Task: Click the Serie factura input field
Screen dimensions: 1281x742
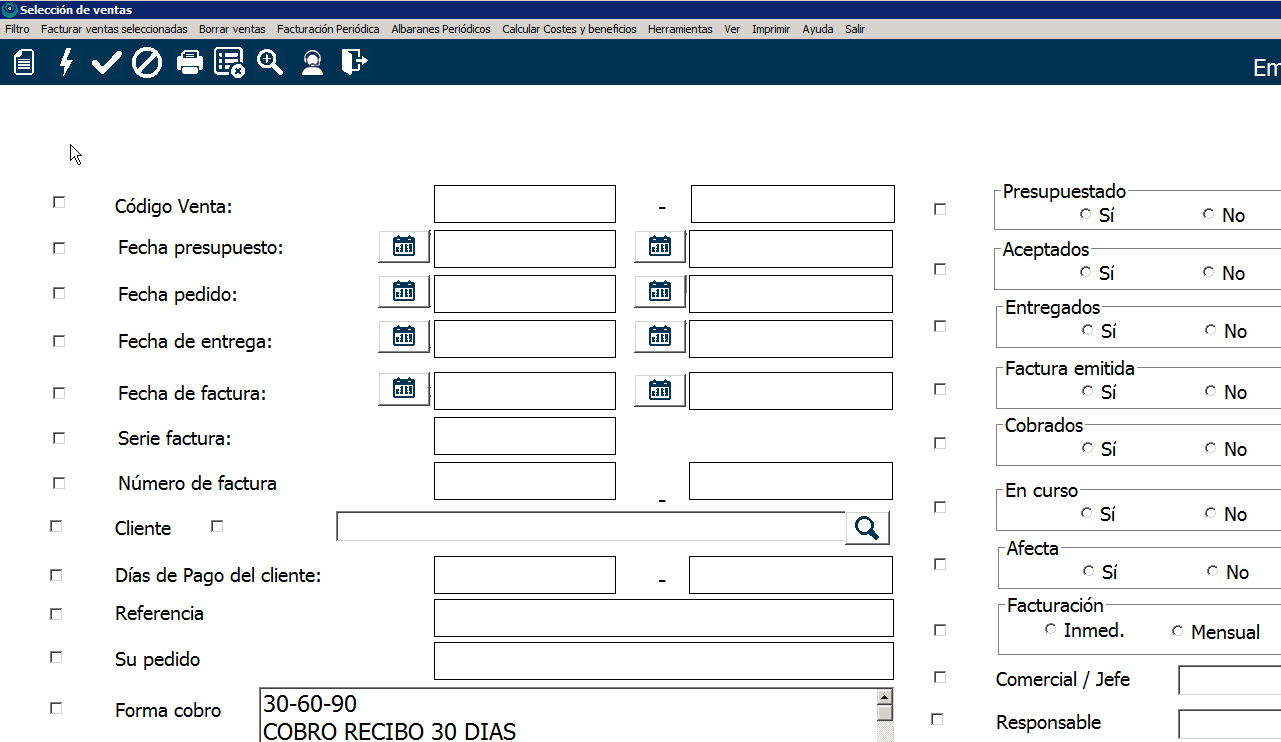Action: point(524,436)
